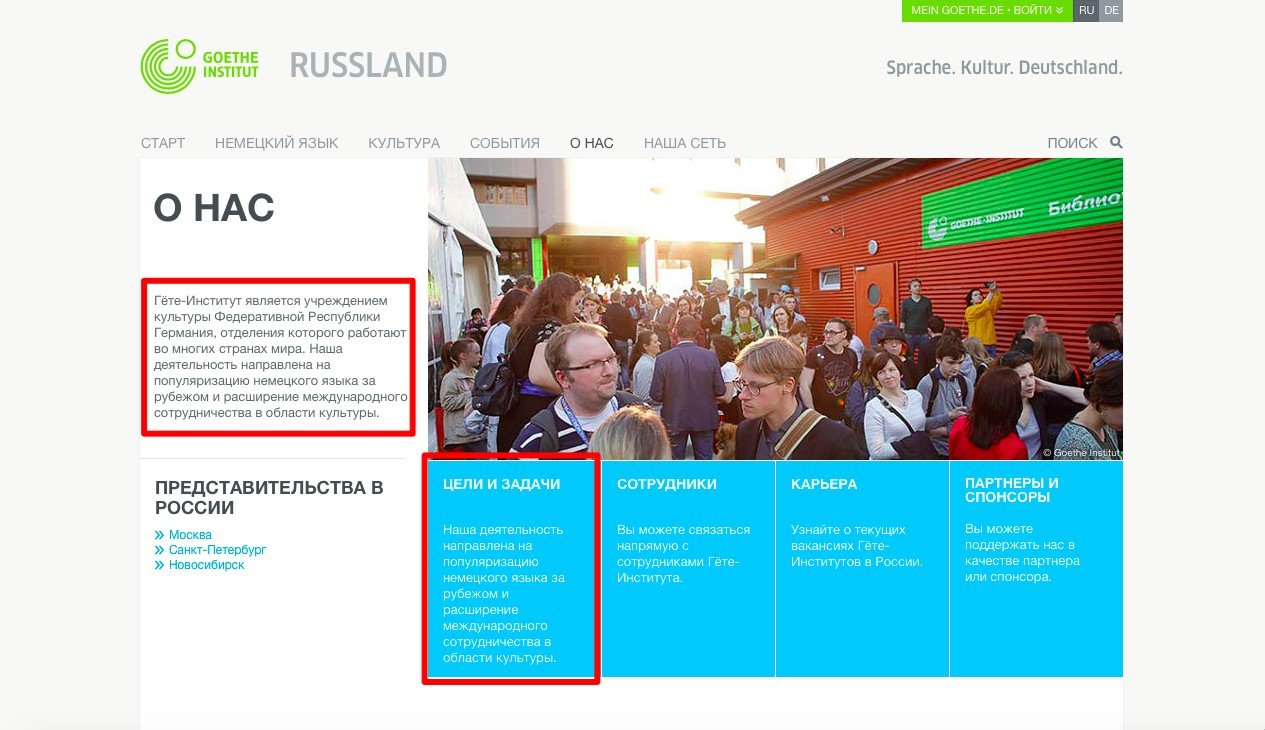1265x730 pixels.
Task: Open the ПАРТНЕРЫ И СПОНСОРЫ tile
Action: pos(1036,569)
